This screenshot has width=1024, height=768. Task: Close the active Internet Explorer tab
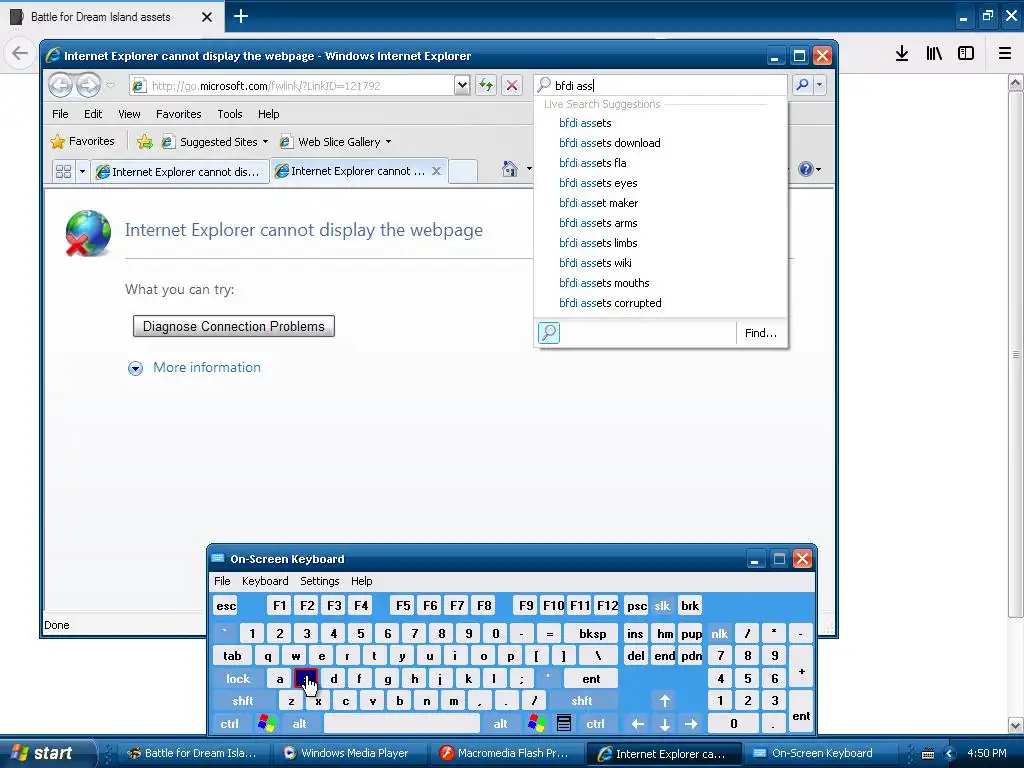(437, 171)
